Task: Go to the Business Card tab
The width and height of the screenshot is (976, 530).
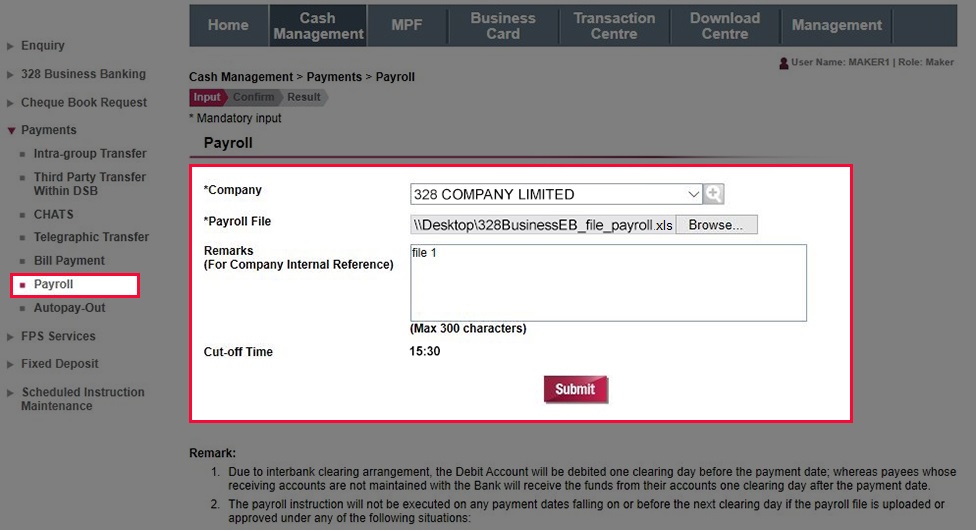Action: [x=503, y=26]
